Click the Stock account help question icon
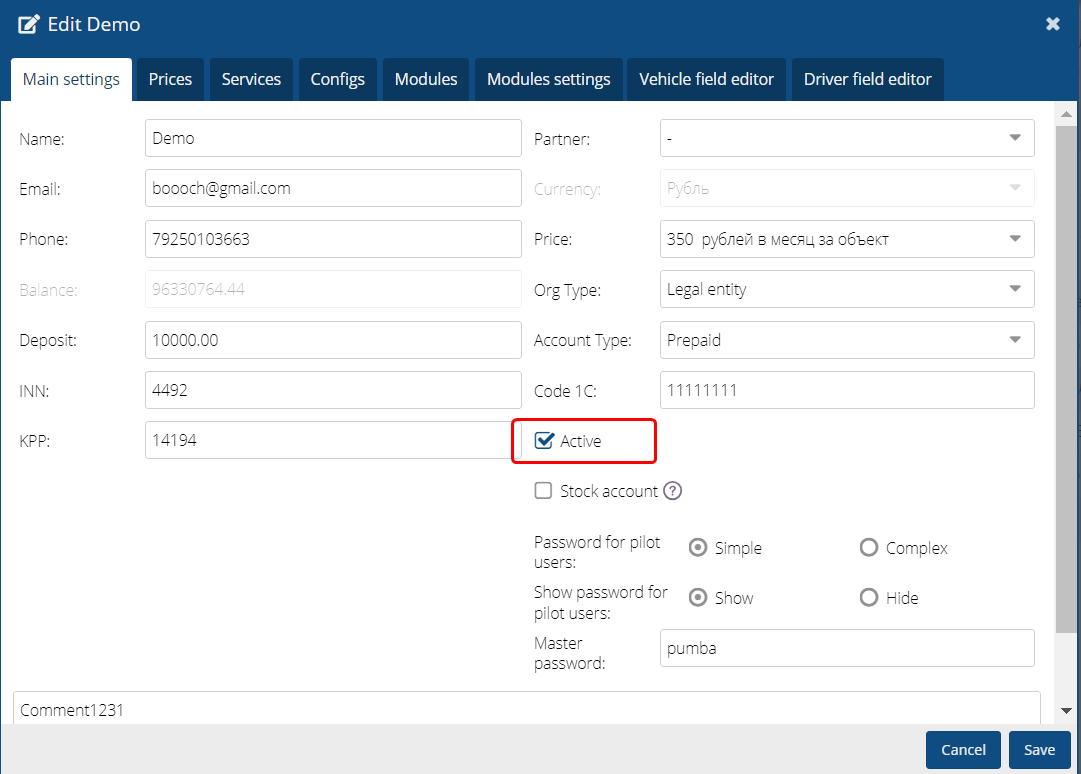1081x774 pixels. pyautogui.click(x=673, y=491)
